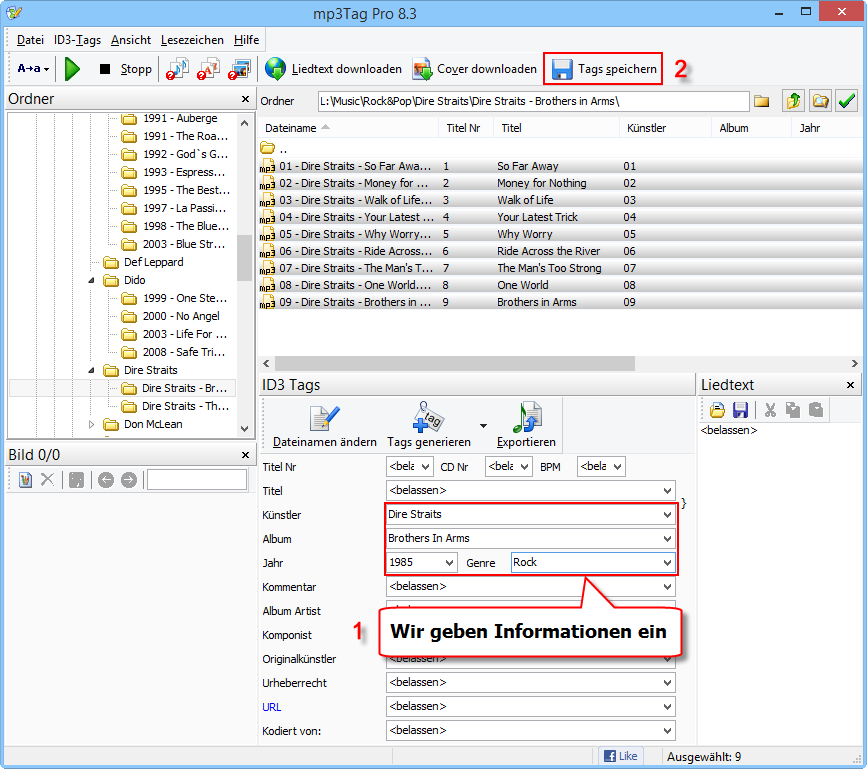Click the add image icon in Bild panel
This screenshot has height=769, width=867.
(x=25, y=479)
